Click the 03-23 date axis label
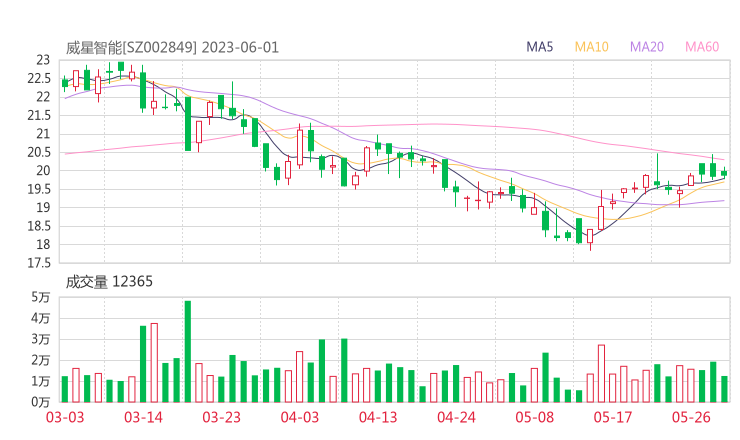Viewport: 740px width, 440px height. (221, 417)
